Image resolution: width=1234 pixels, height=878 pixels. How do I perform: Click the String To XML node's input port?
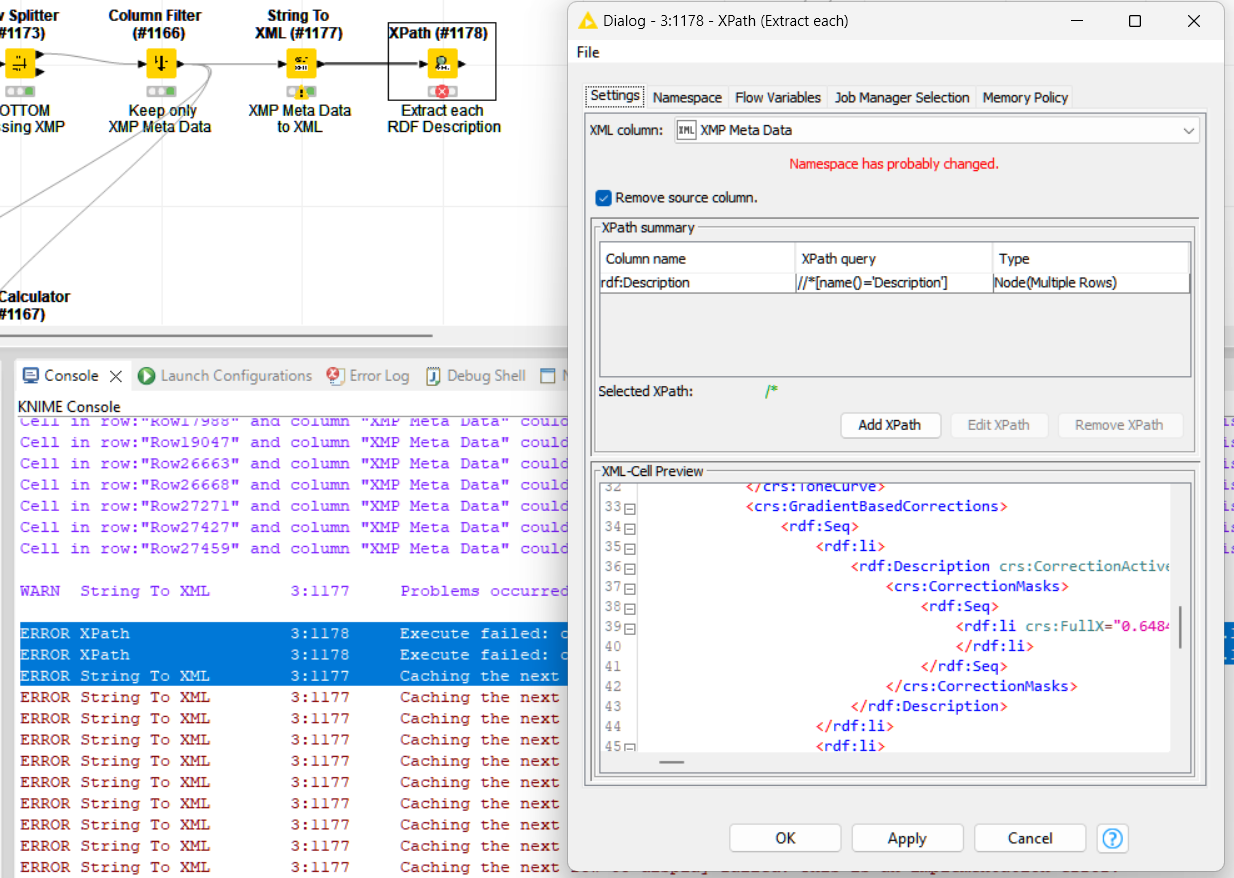coord(282,65)
